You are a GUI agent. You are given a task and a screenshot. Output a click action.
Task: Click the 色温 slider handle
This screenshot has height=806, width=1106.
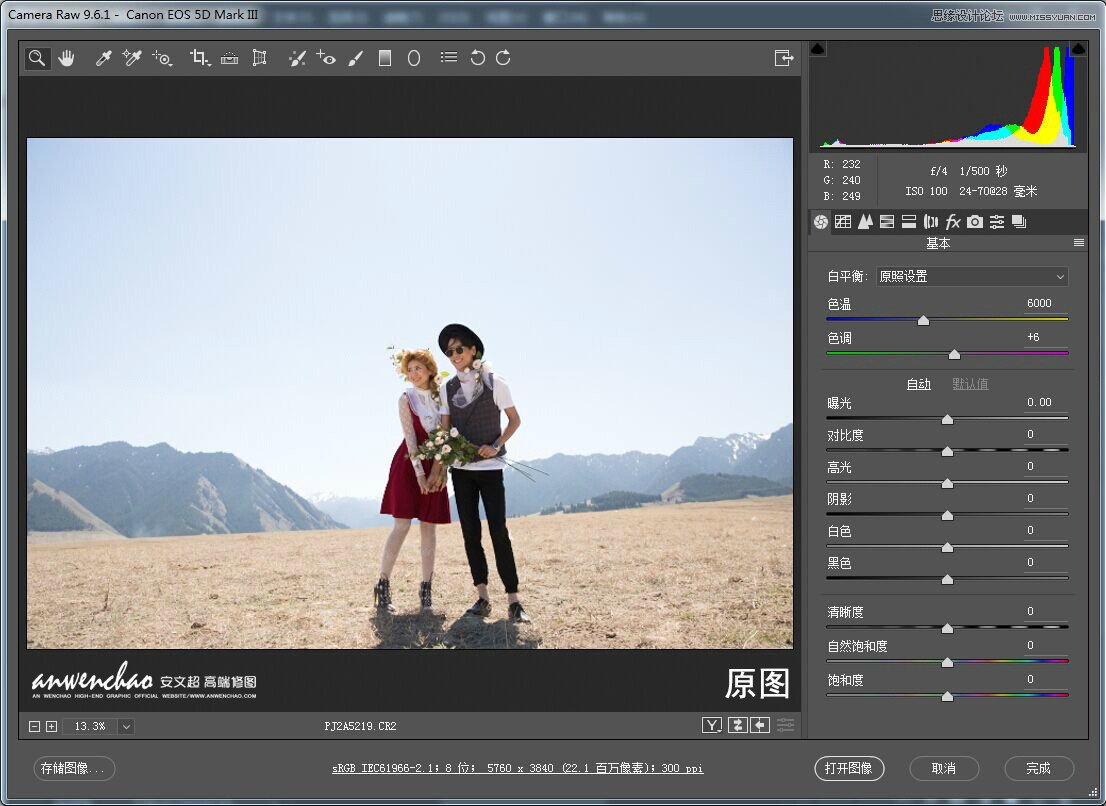(x=923, y=321)
